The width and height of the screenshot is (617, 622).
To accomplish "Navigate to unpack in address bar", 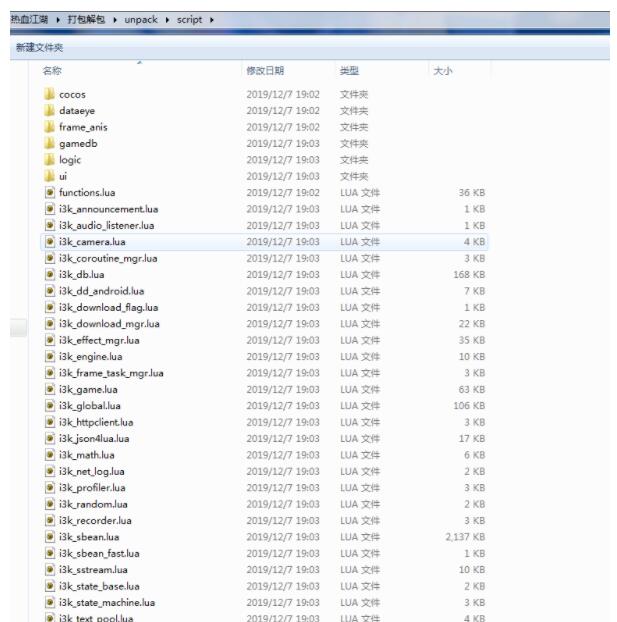I will (x=140, y=19).
